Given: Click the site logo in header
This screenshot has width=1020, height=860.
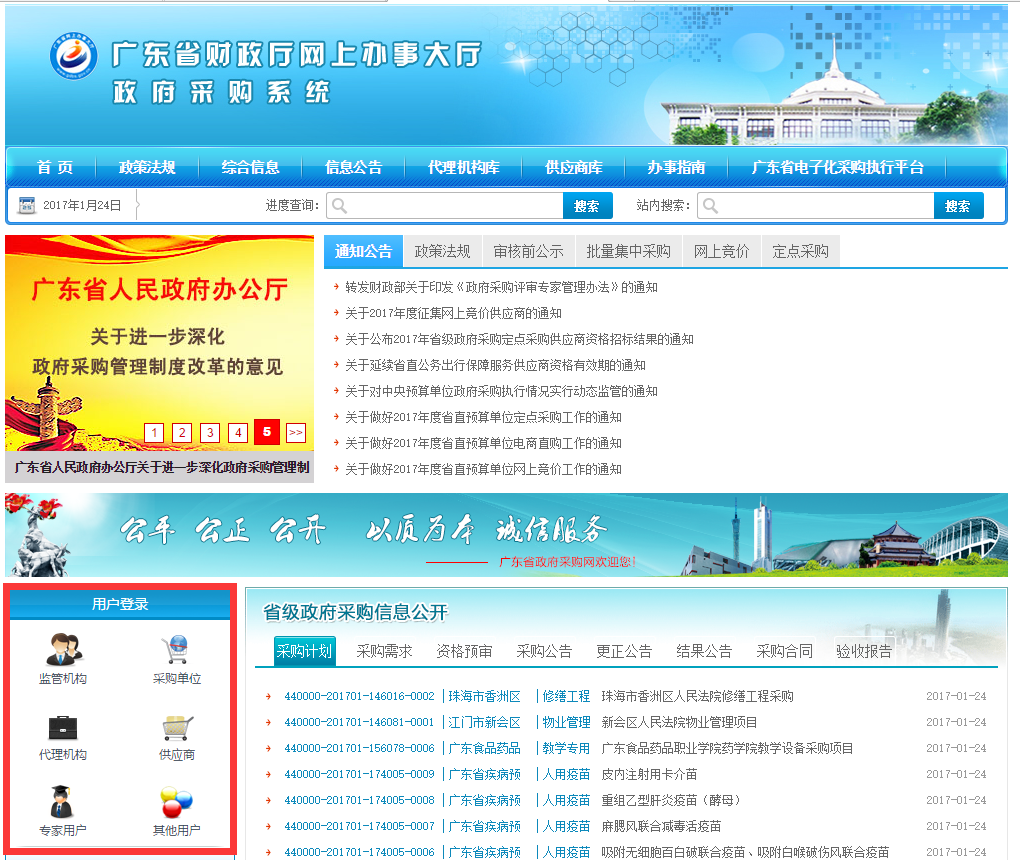Looking at the screenshot, I should tap(76, 57).
